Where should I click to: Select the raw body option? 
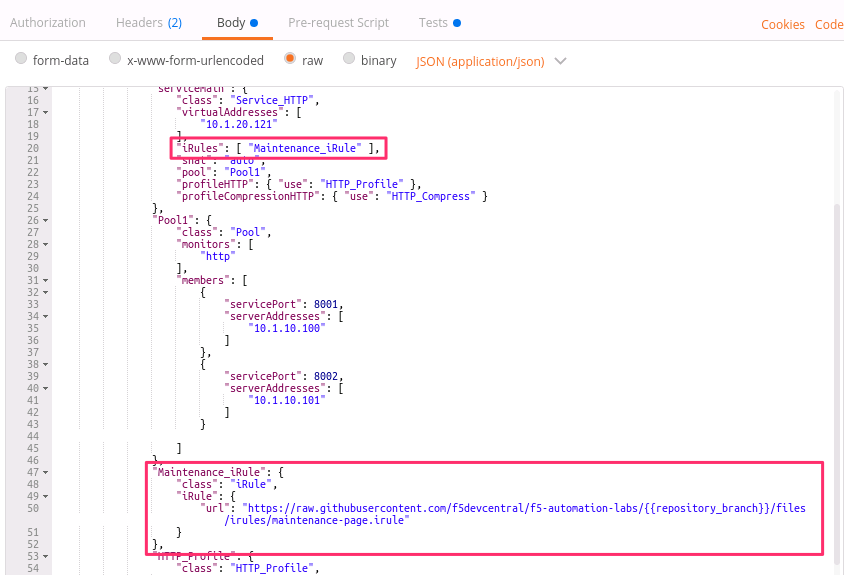(x=290, y=58)
